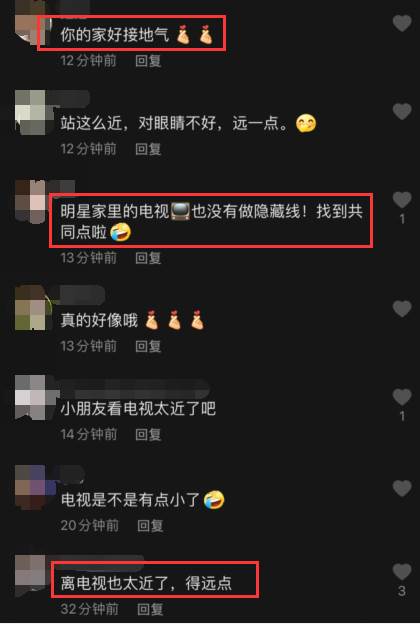Like the comment '真的好像哦'
The width and height of the screenshot is (420, 624).
tap(402, 309)
